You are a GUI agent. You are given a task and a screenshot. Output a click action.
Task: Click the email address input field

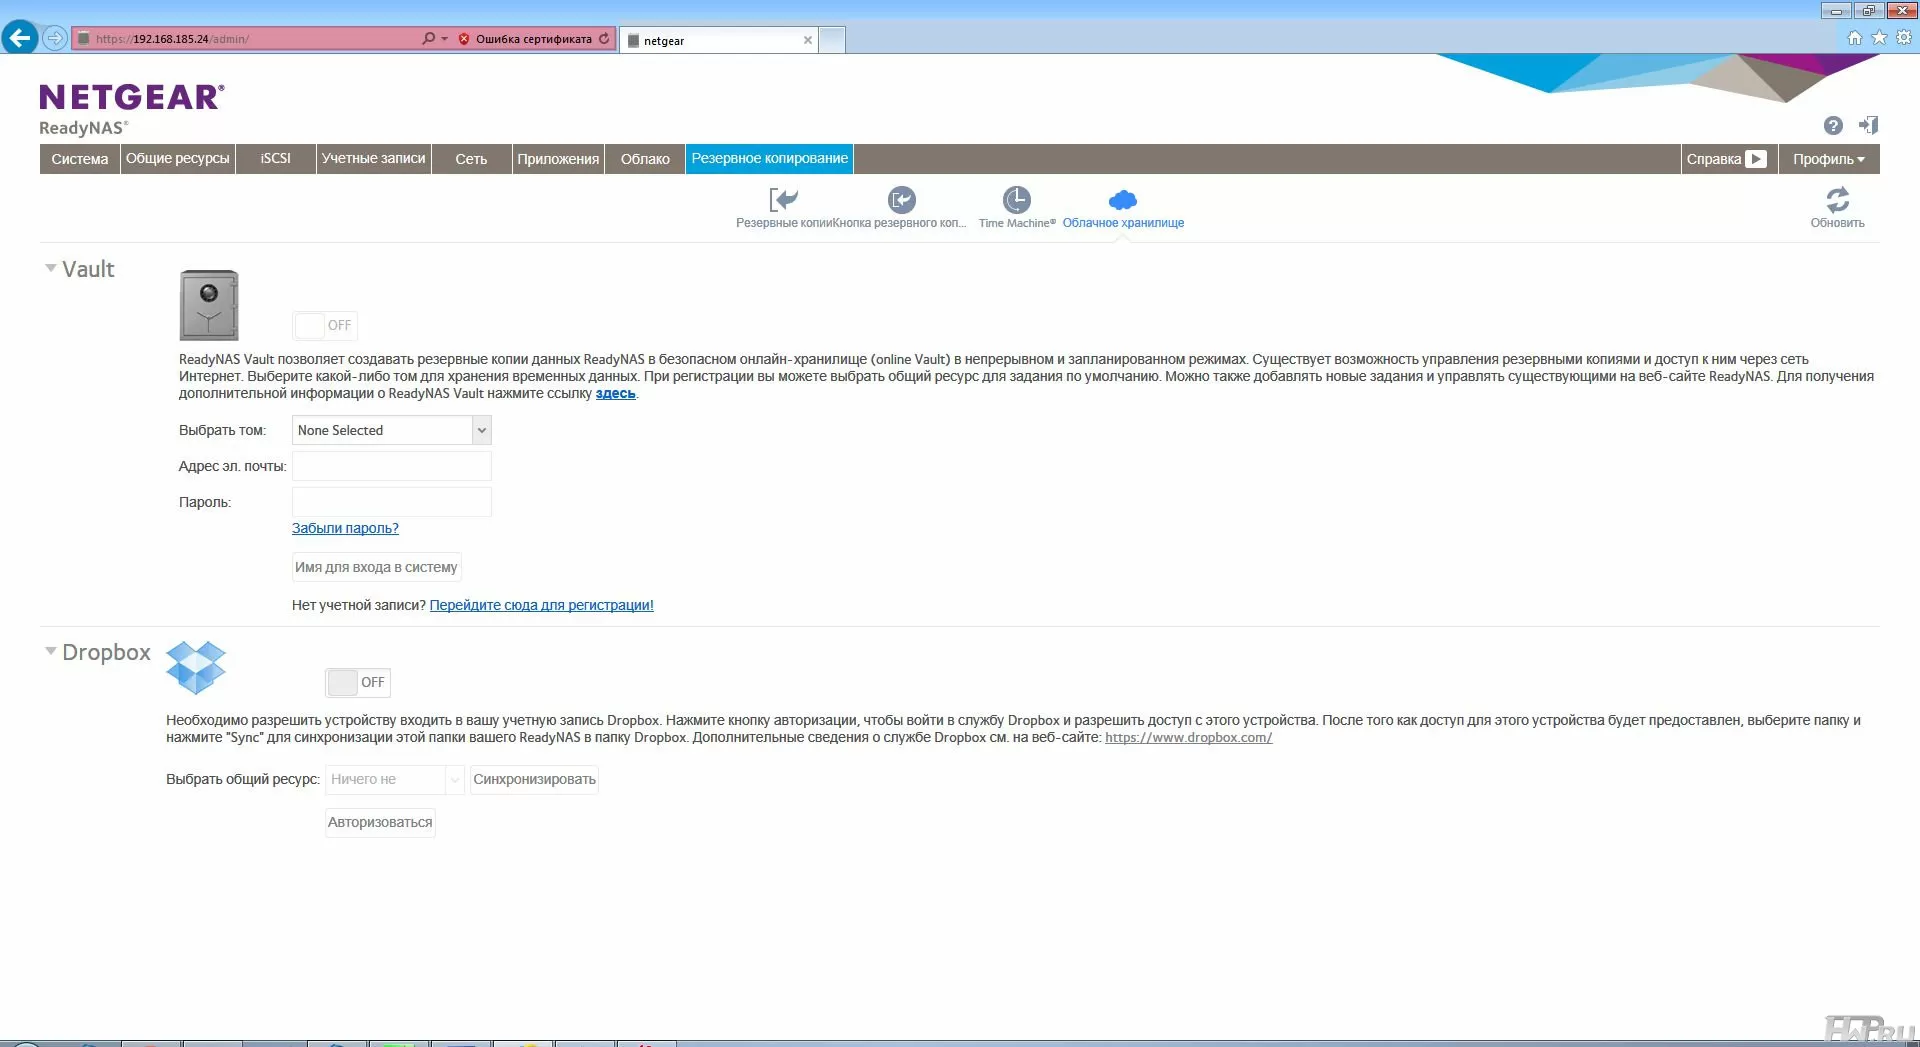(x=391, y=466)
